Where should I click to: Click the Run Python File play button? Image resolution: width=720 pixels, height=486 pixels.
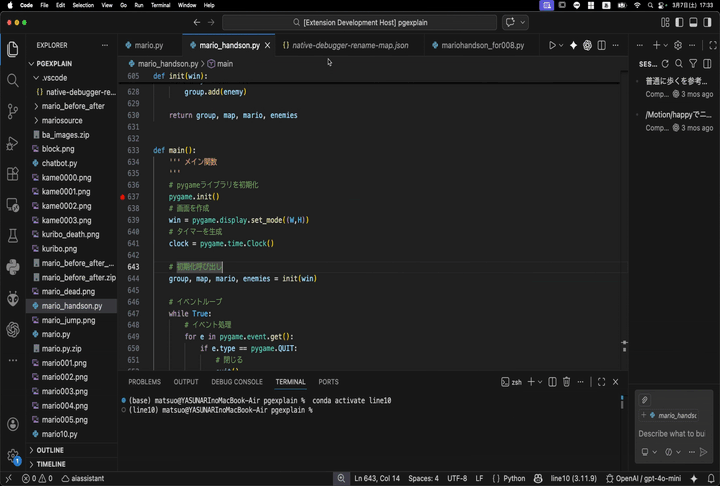tap(551, 45)
